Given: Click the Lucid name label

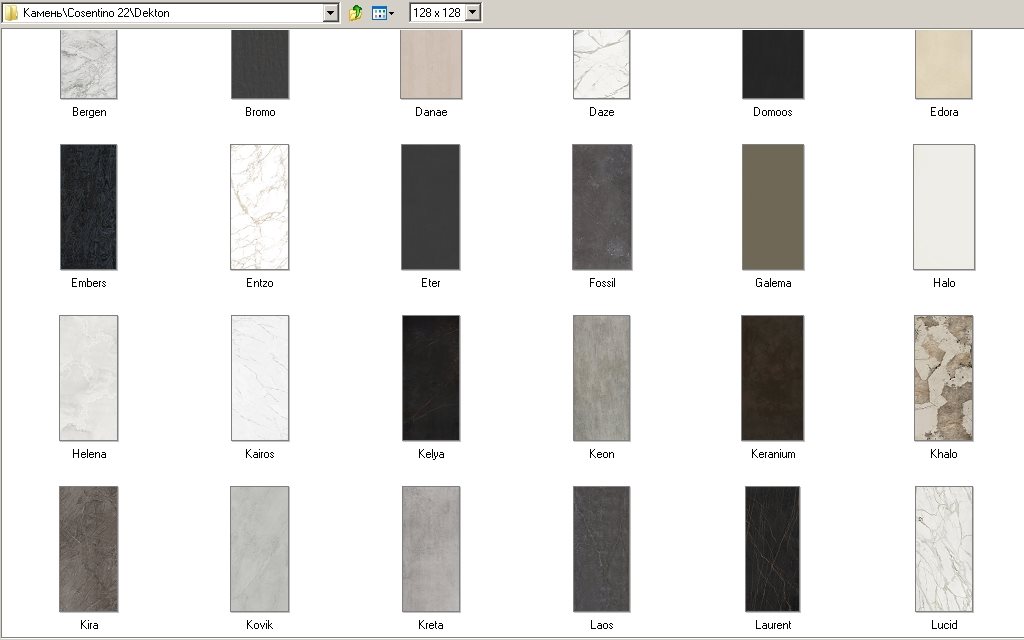Looking at the screenshot, I should [x=944, y=625].
